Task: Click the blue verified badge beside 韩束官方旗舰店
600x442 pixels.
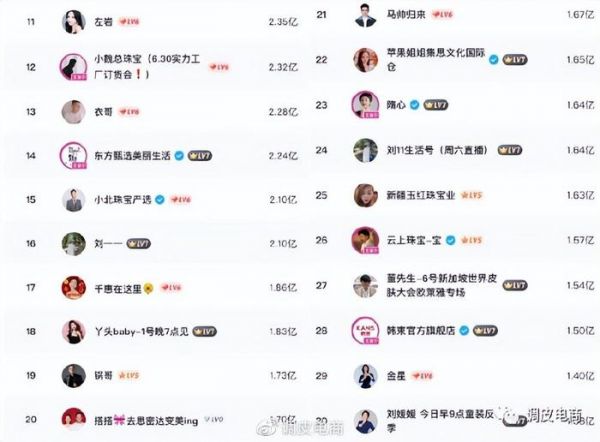Action: [x=464, y=330]
